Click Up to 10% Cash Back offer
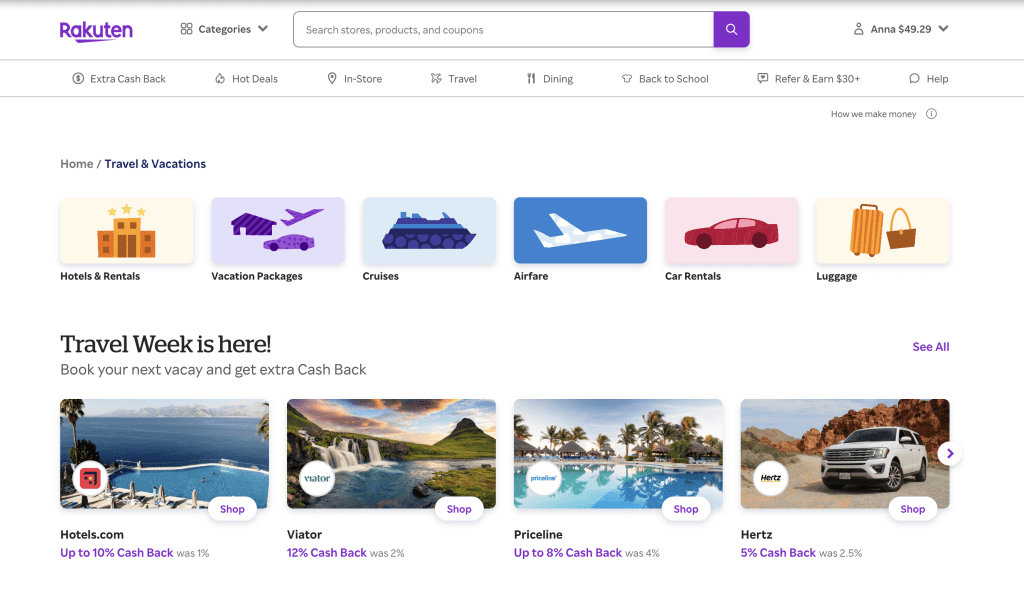The width and height of the screenshot is (1024, 600). pos(117,552)
